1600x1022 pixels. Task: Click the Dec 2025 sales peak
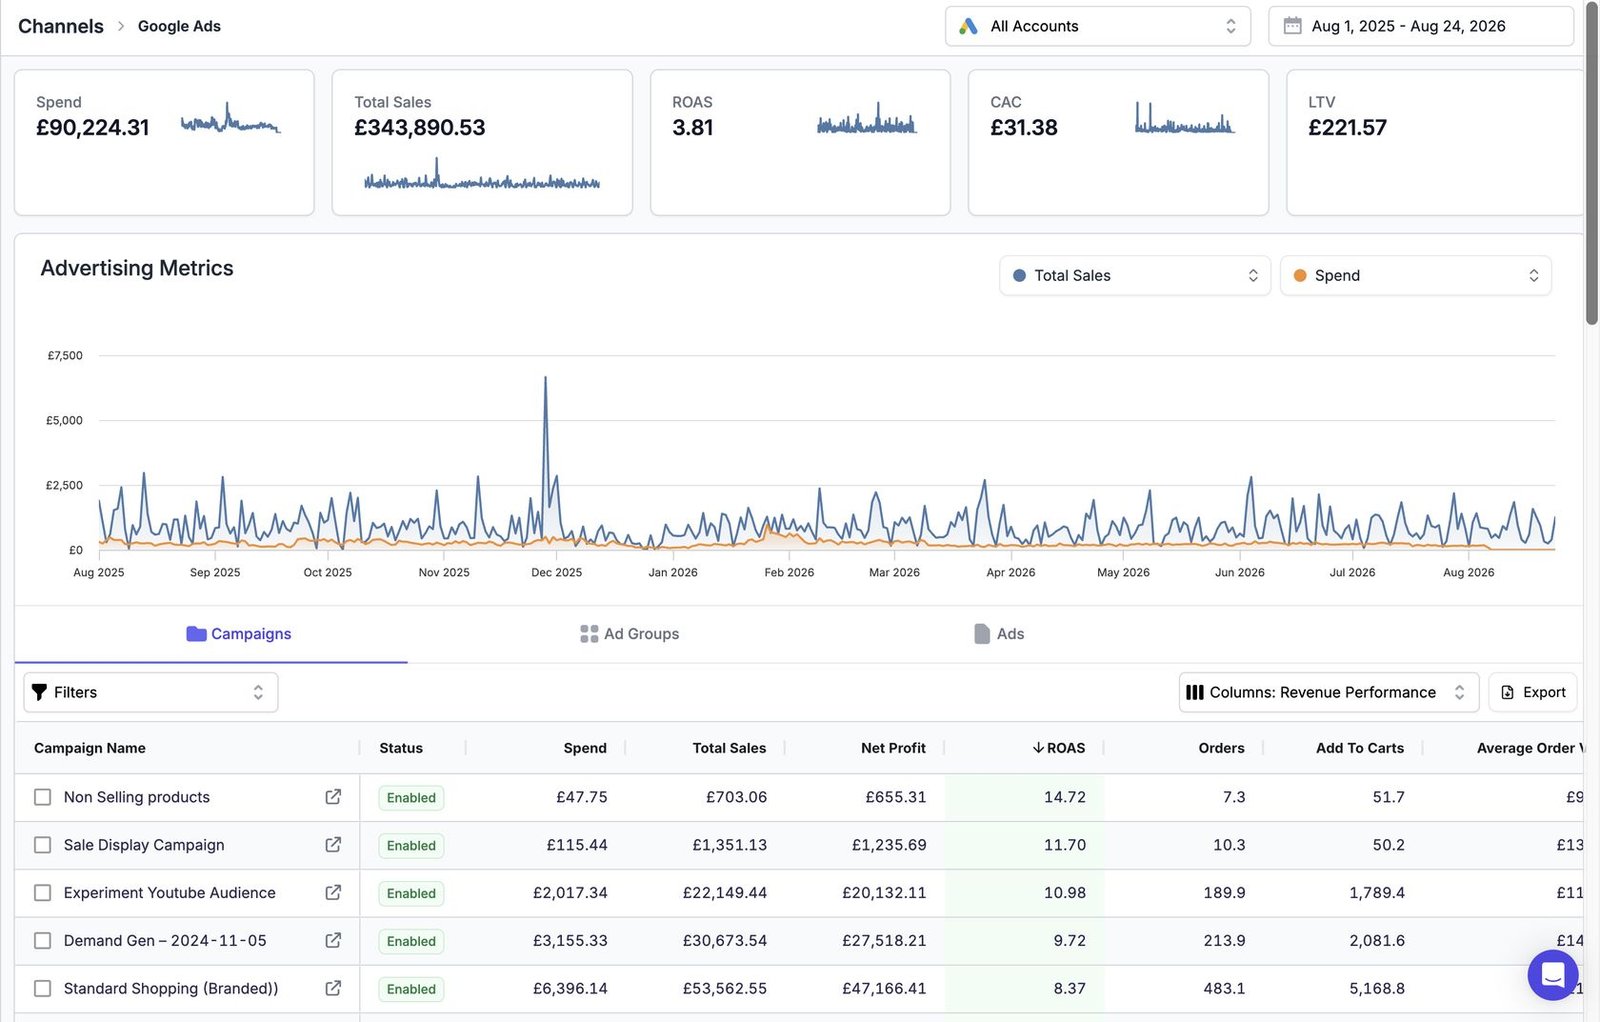point(545,379)
